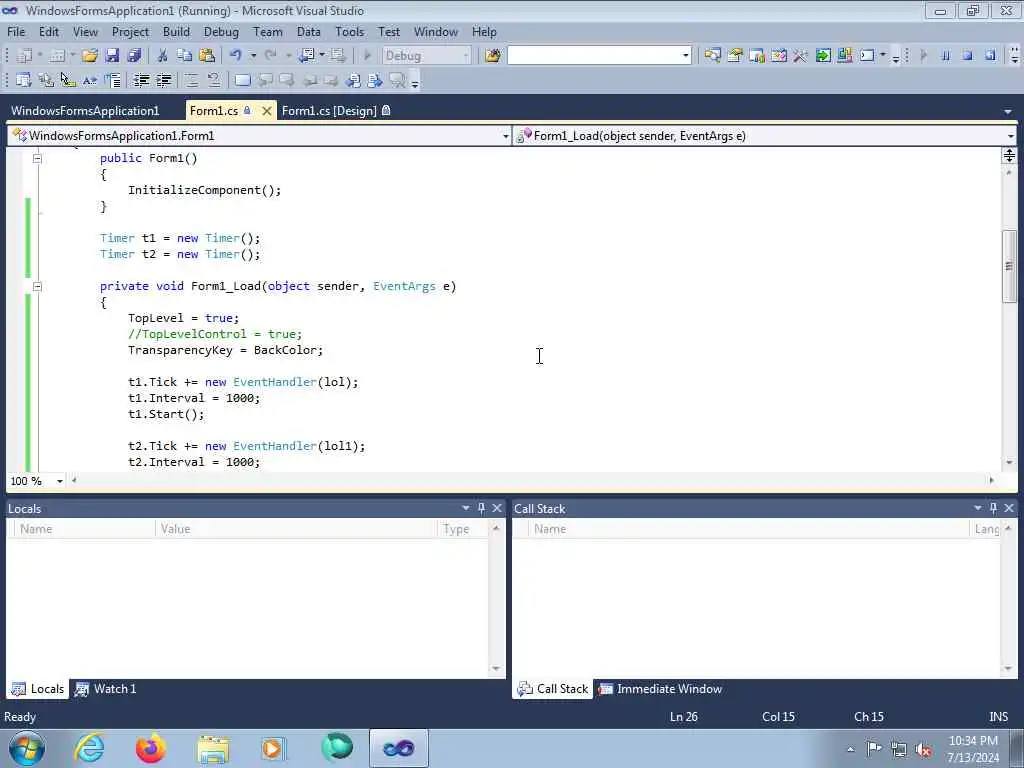Open the 100 % zoom dropdown

coord(59,481)
